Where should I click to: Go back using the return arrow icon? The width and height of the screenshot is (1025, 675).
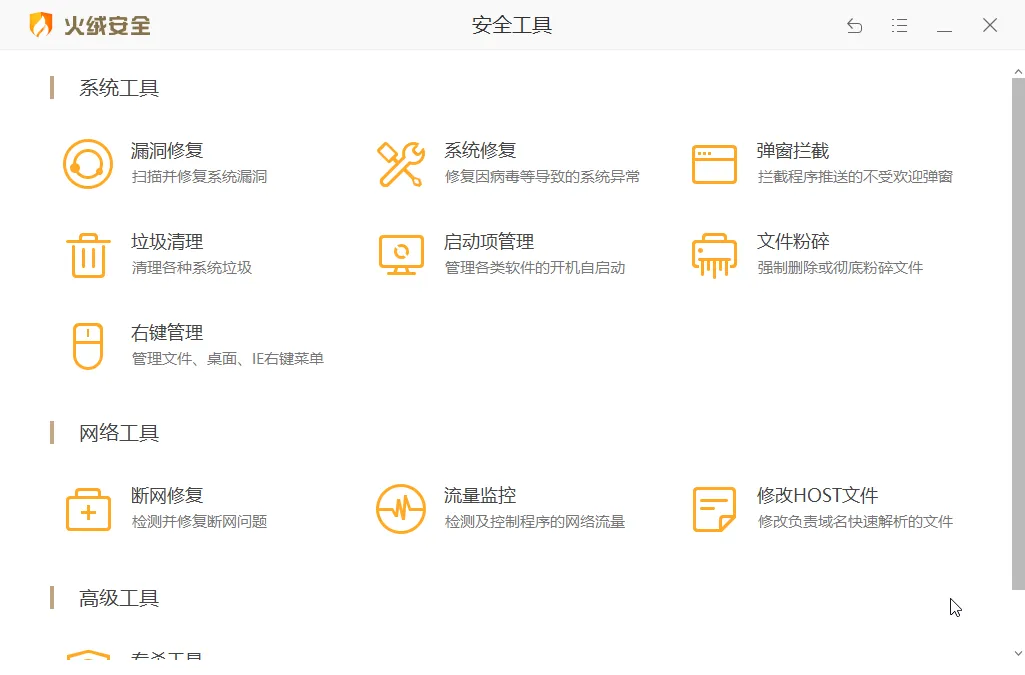[854, 25]
